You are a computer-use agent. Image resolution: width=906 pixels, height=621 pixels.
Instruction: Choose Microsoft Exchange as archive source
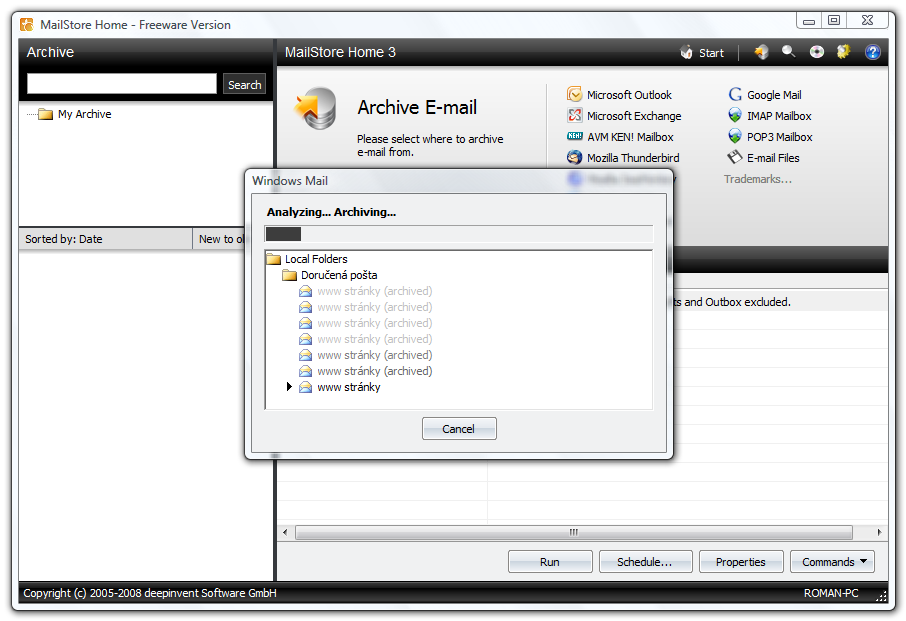click(x=634, y=116)
